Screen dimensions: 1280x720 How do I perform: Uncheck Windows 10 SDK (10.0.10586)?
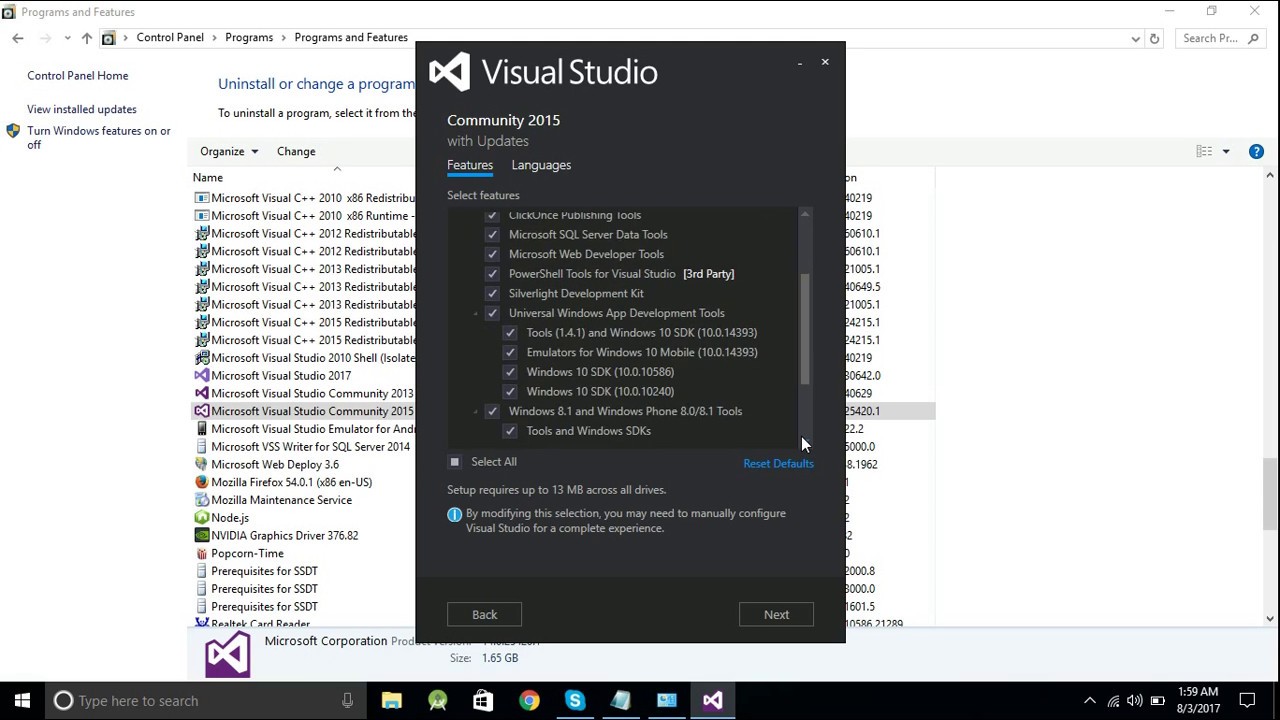(x=510, y=372)
